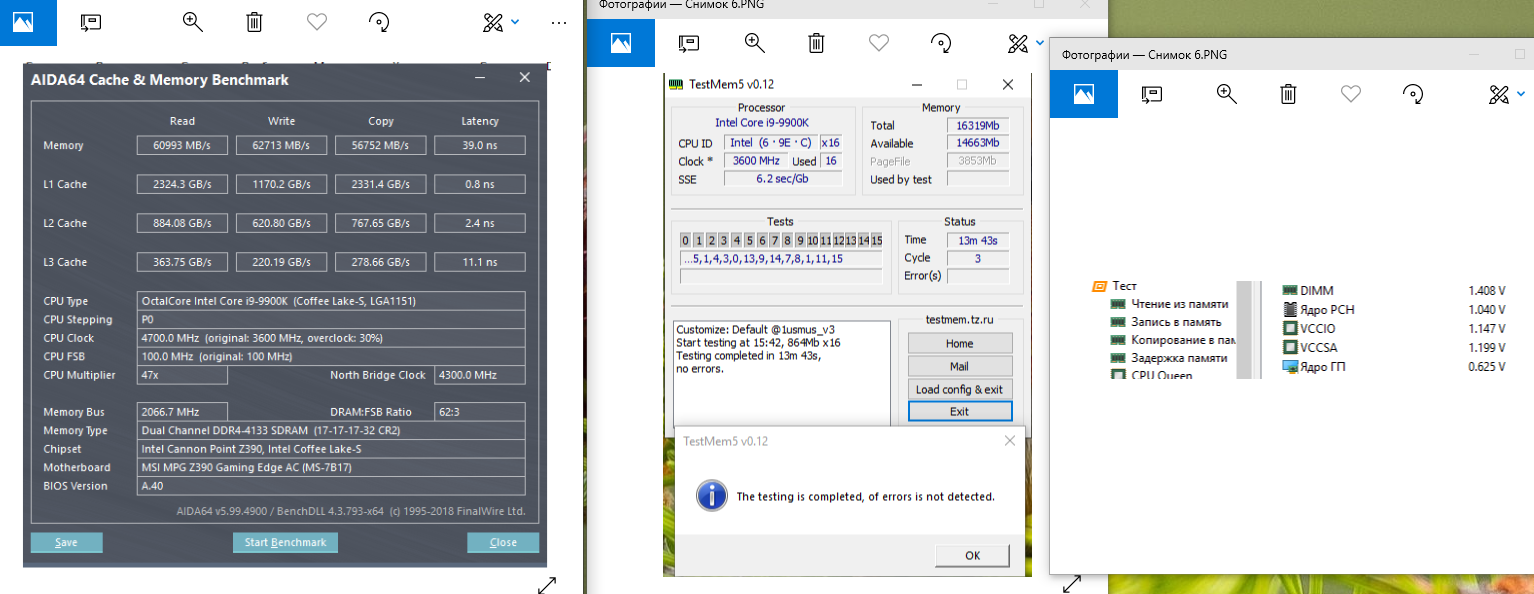
Task: Rotate the image in middle Photos window
Action: tap(941, 42)
